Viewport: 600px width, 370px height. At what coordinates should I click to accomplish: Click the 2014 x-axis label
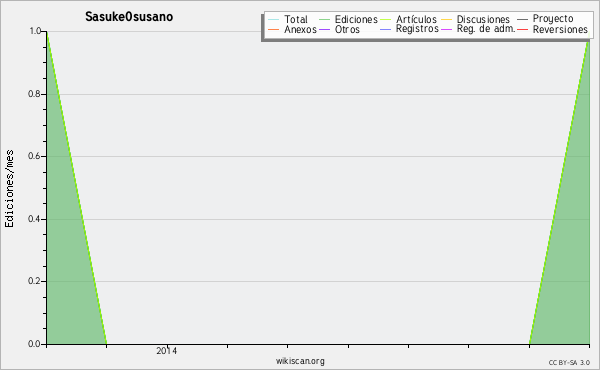coord(166,351)
